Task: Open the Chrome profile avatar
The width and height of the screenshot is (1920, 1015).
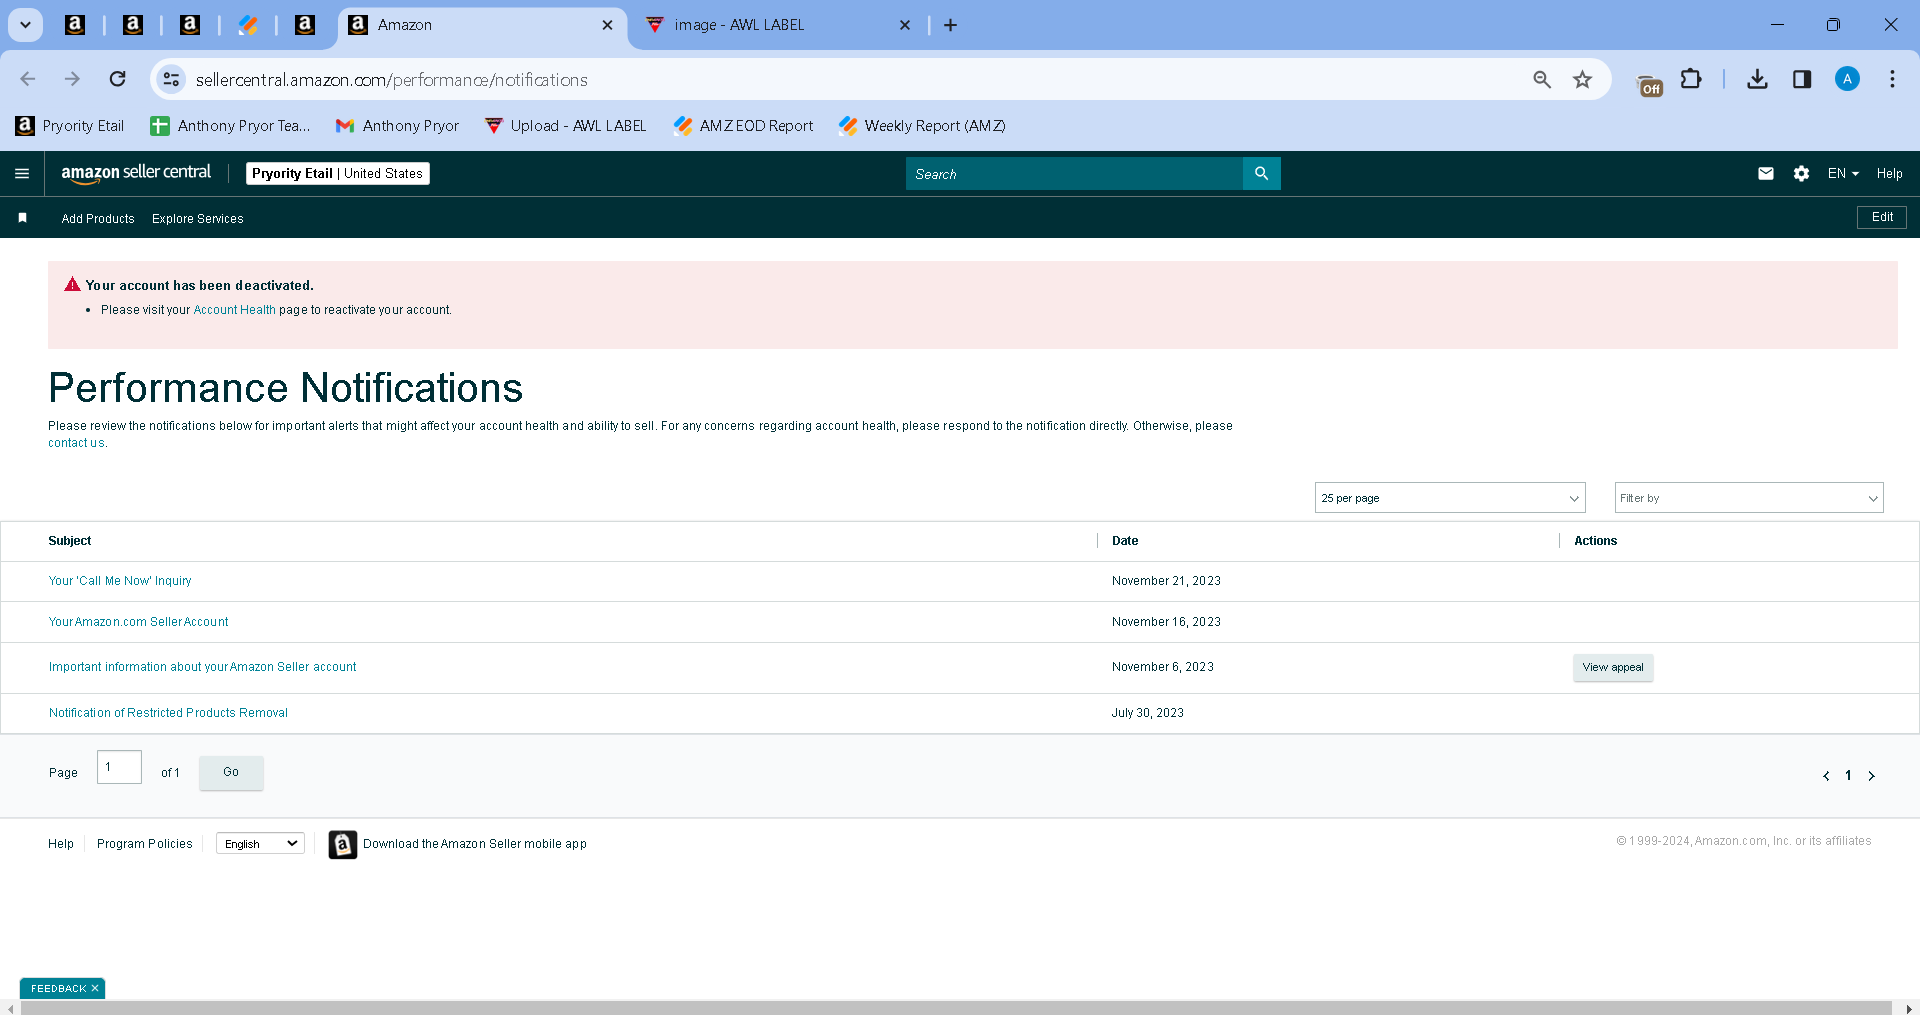Action: click(x=1847, y=79)
